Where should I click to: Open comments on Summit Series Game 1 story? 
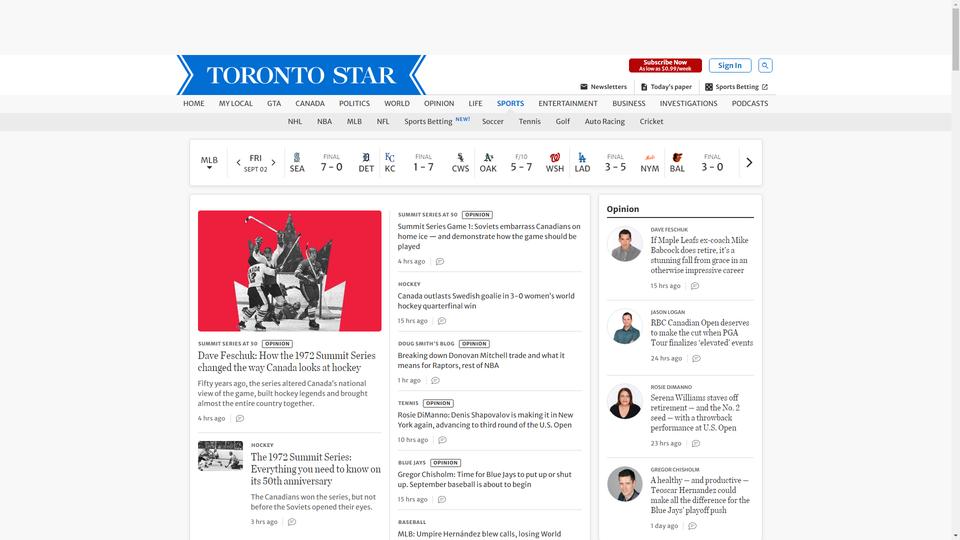tap(440, 261)
